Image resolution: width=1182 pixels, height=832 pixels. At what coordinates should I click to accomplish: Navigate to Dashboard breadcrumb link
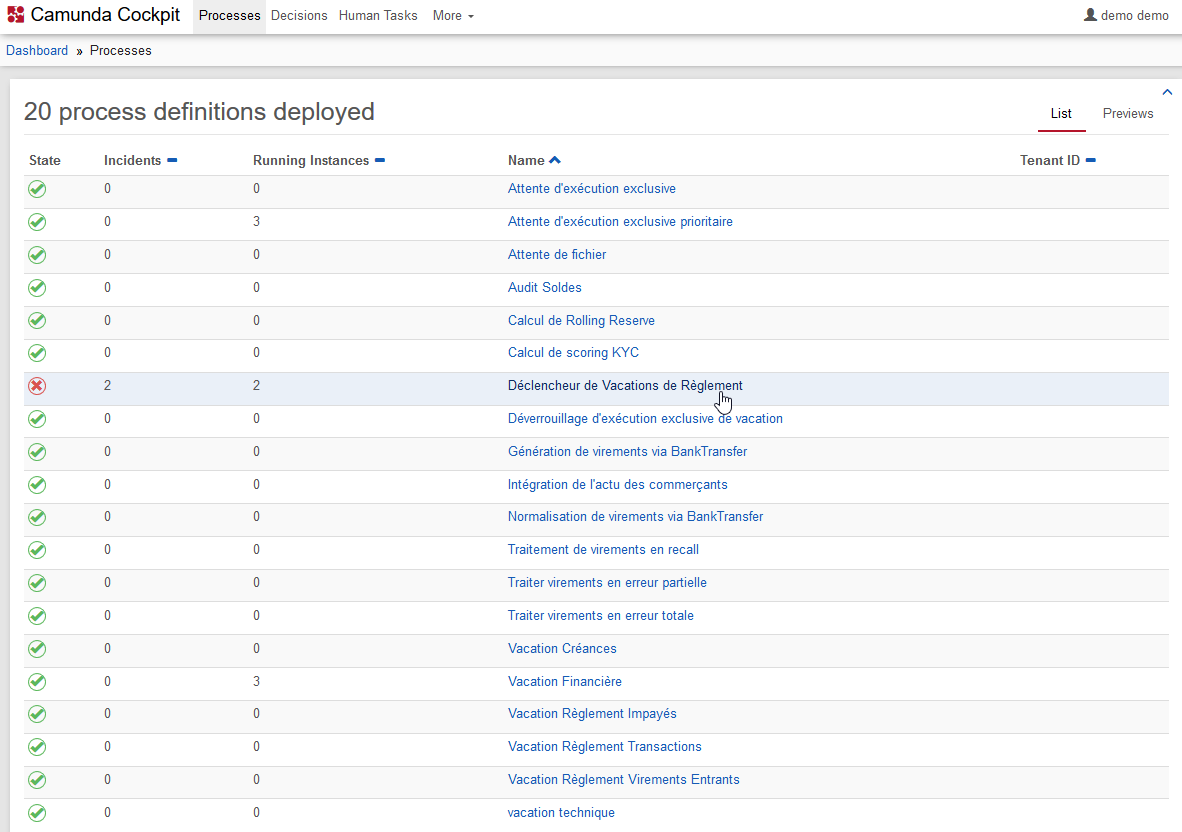tap(37, 50)
